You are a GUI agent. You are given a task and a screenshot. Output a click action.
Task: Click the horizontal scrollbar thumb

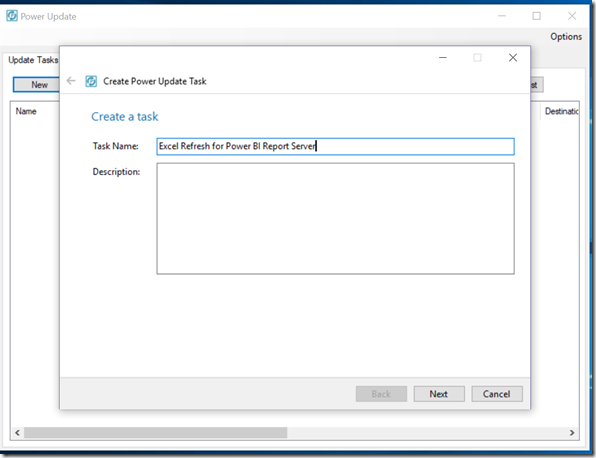(x=155, y=433)
